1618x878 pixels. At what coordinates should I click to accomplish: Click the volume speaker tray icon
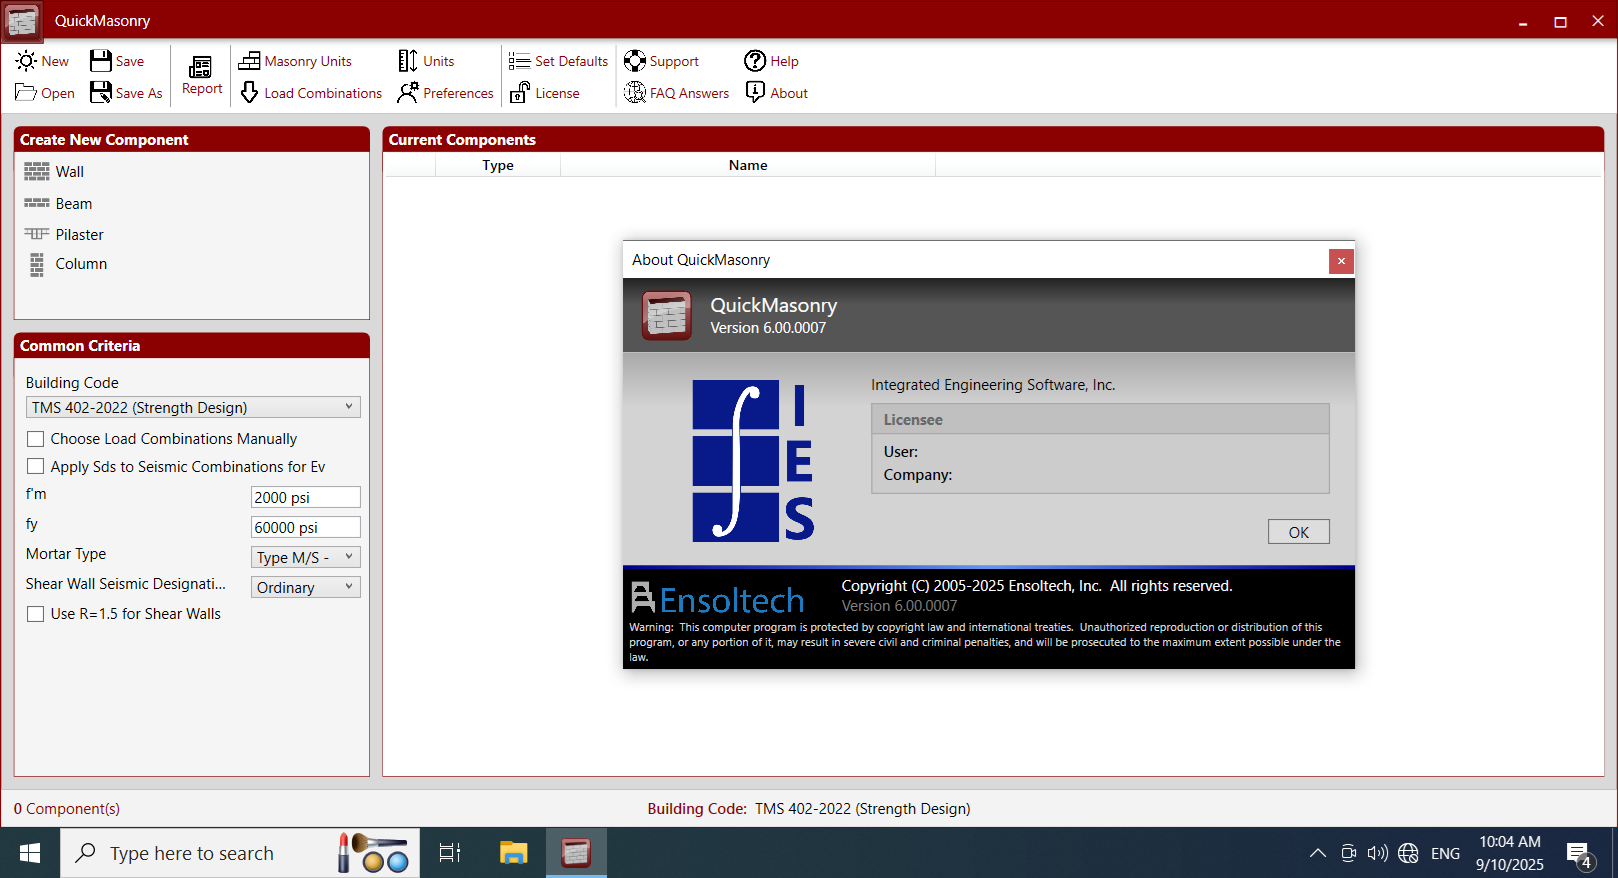tap(1378, 853)
